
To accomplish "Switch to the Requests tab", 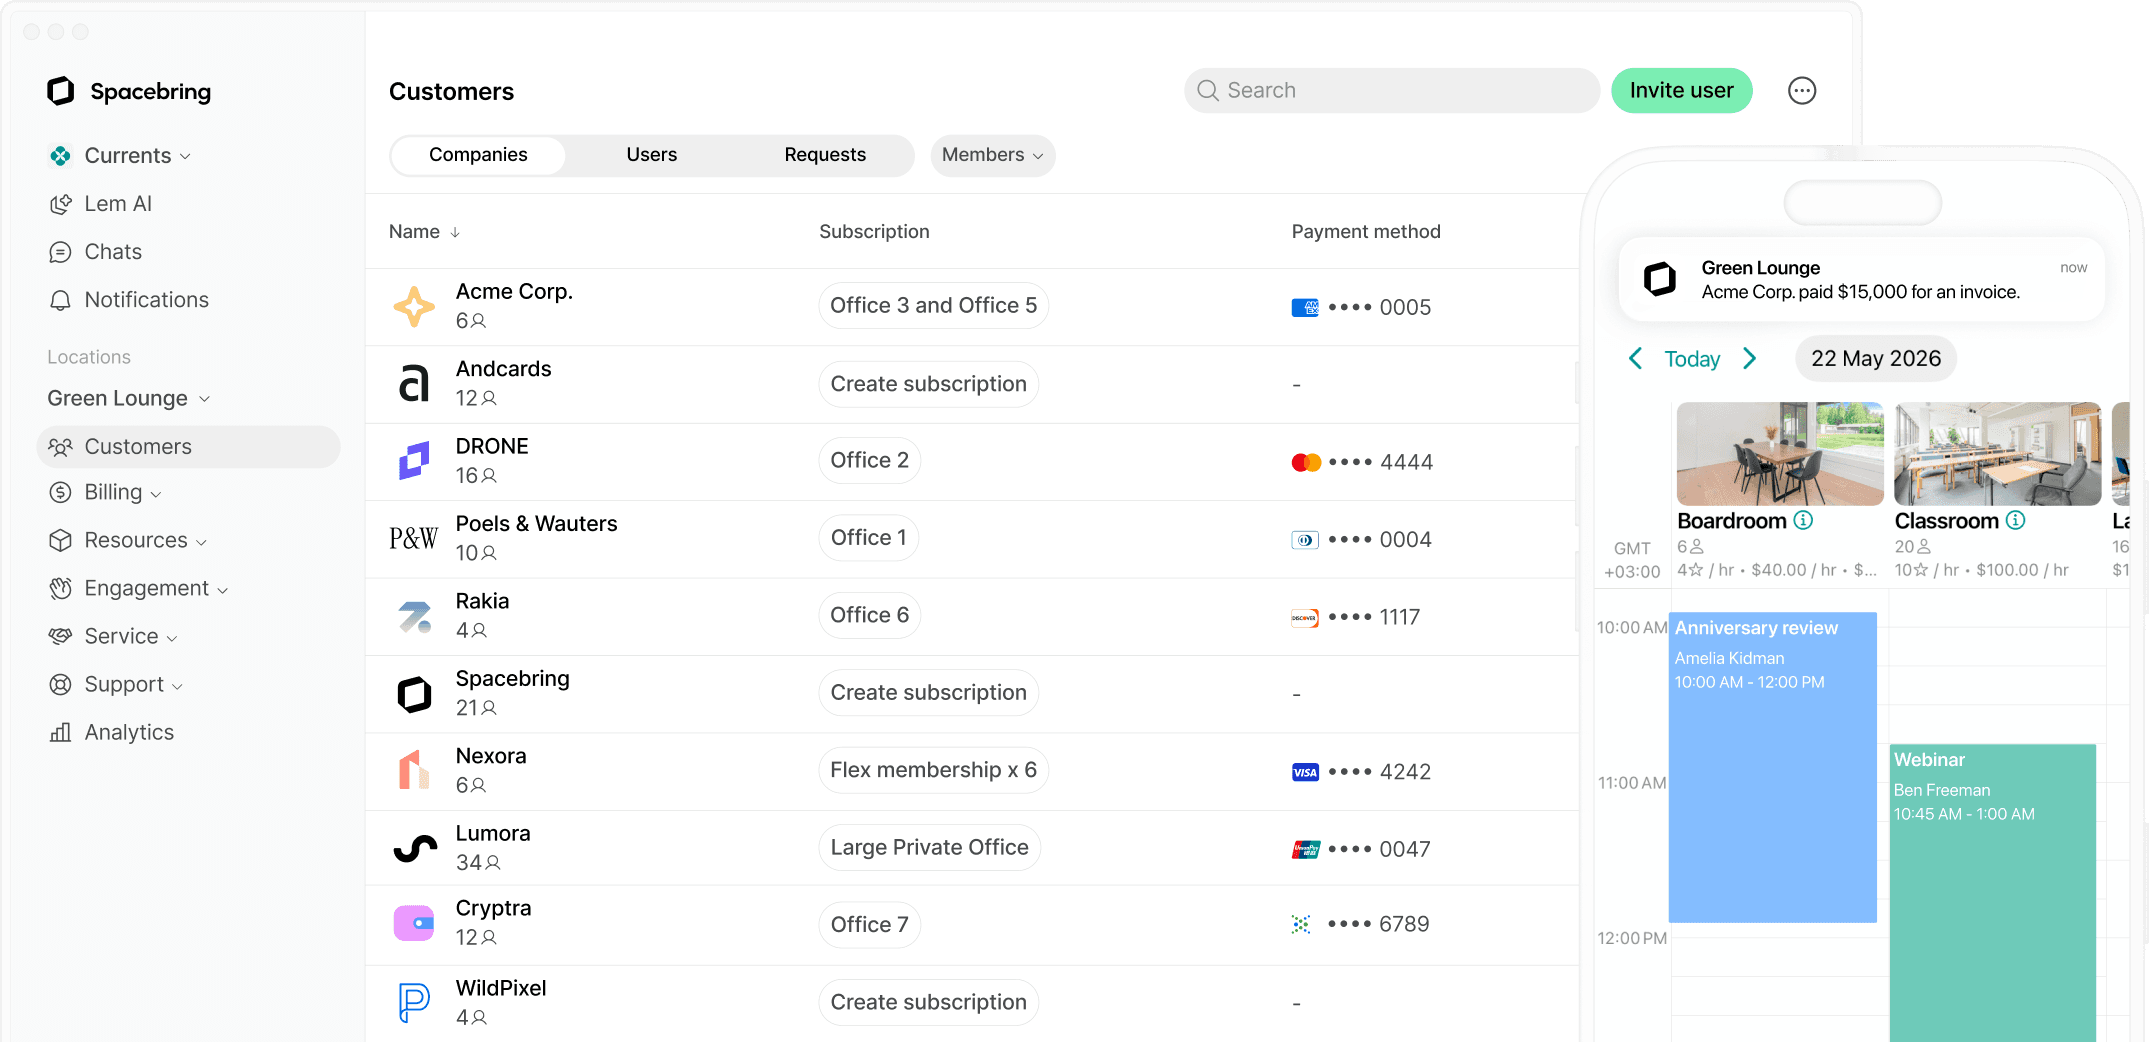I will click(825, 155).
